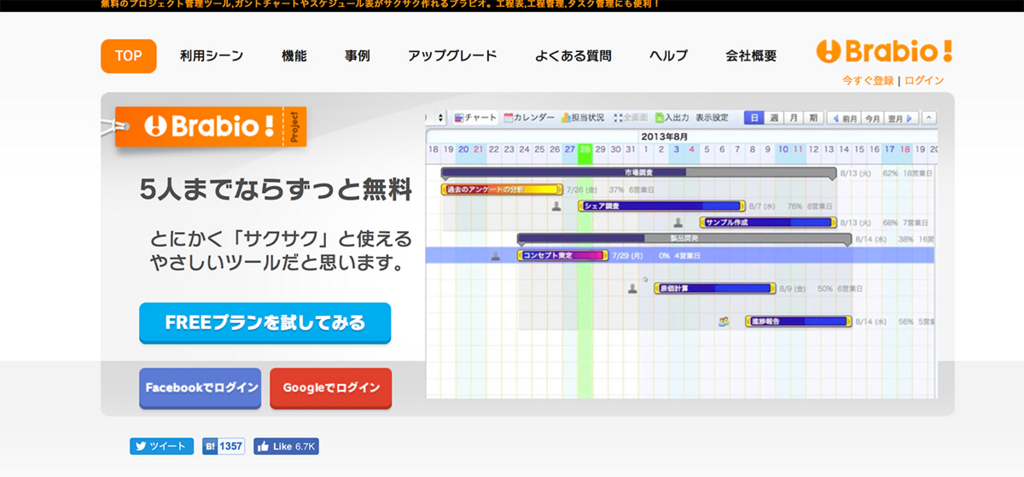Screen dimensions: 1024x477
Task: Click the person icon beside 原価計算
Action: pyautogui.click(x=632, y=288)
